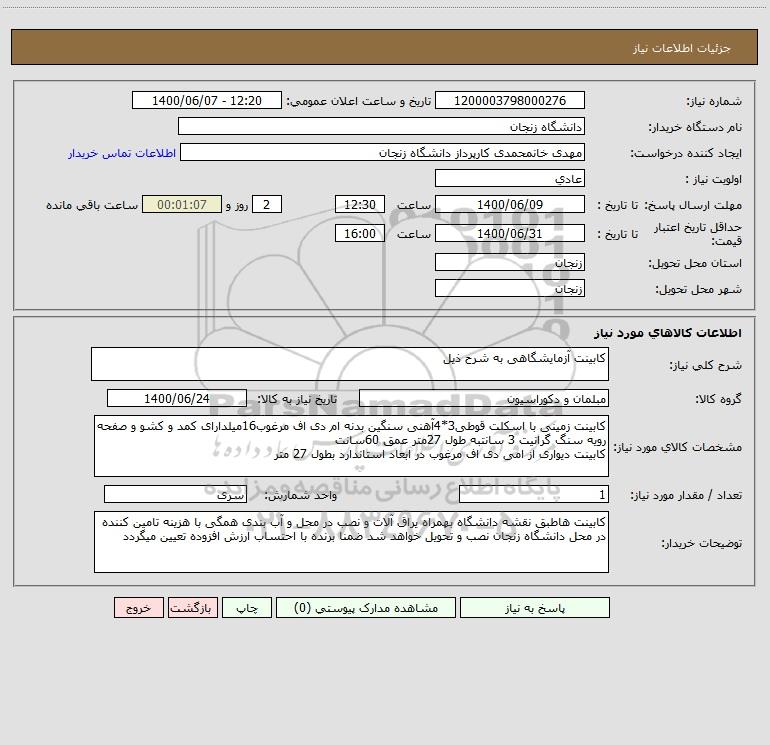Click the label تاریخ نیاز به کالا
770x745 pixels.
pyautogui.click(x=297, y=399)
